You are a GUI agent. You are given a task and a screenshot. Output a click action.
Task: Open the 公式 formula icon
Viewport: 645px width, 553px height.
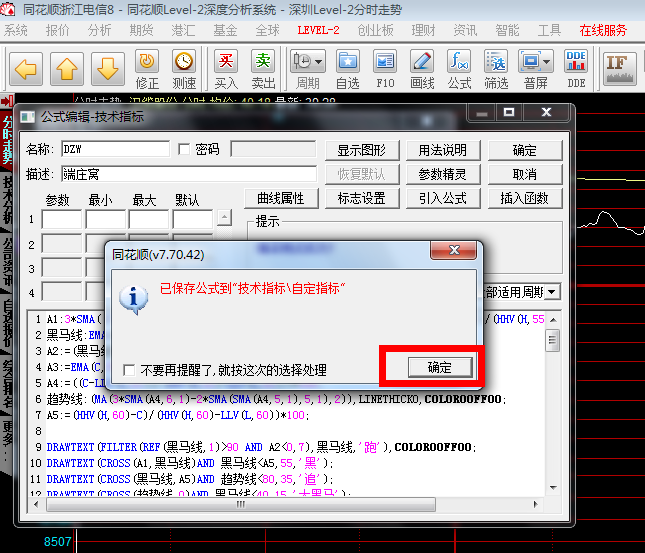click(x=459, y=68)
